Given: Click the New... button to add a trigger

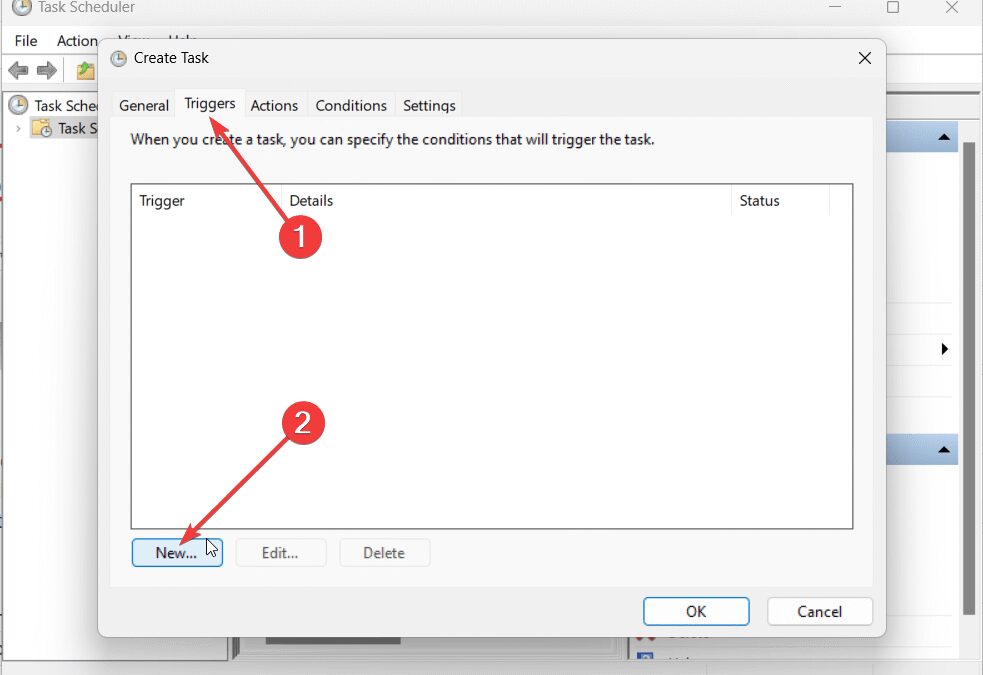Looking at the screenshot, I should 177,553.
